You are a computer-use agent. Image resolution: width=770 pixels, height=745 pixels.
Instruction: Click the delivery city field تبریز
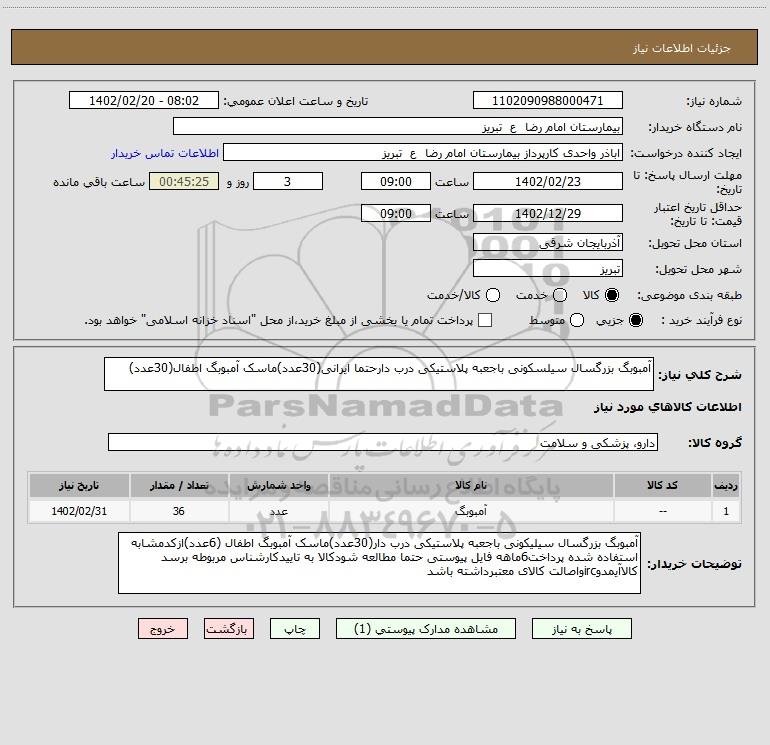tap(548, 269)
